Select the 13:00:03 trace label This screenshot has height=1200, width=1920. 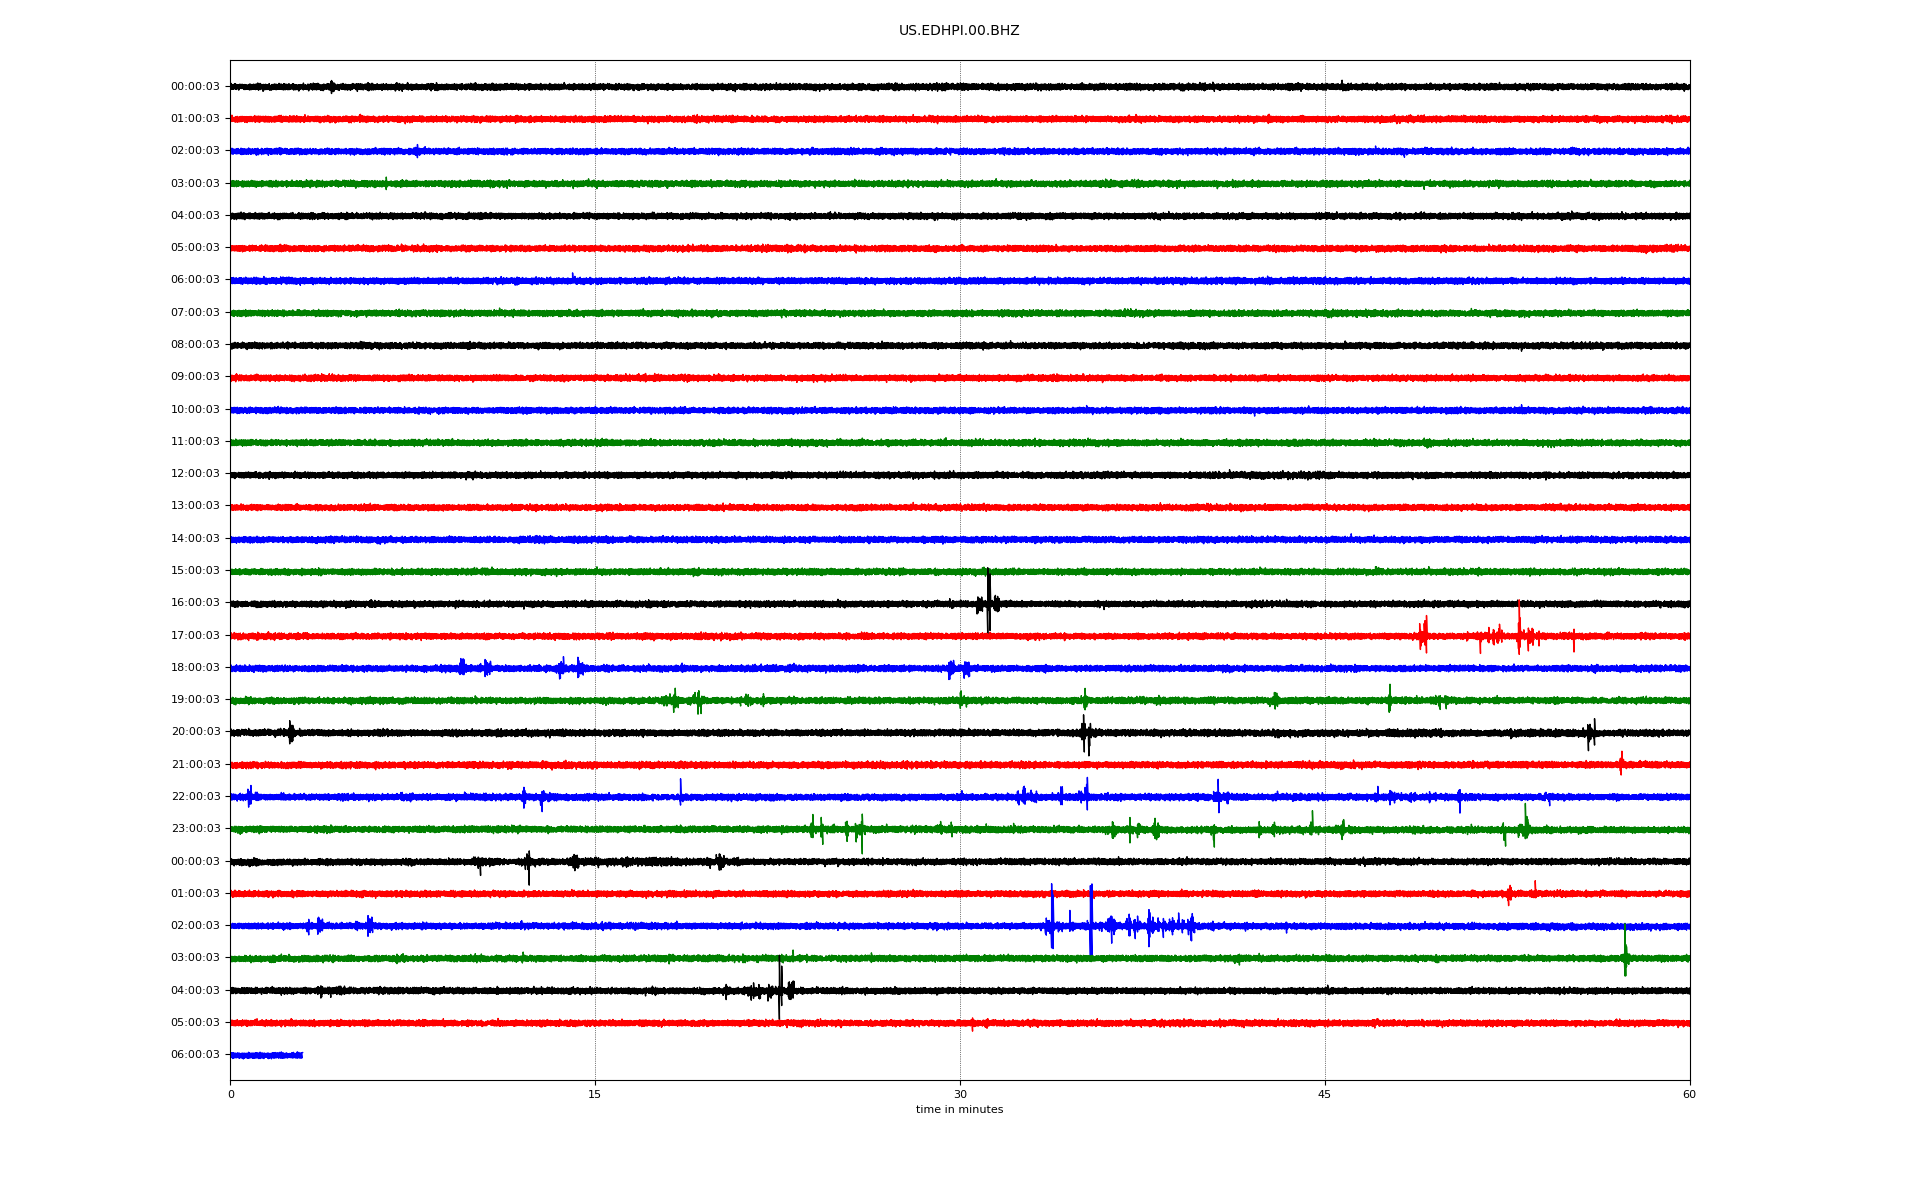coord(195,505)
